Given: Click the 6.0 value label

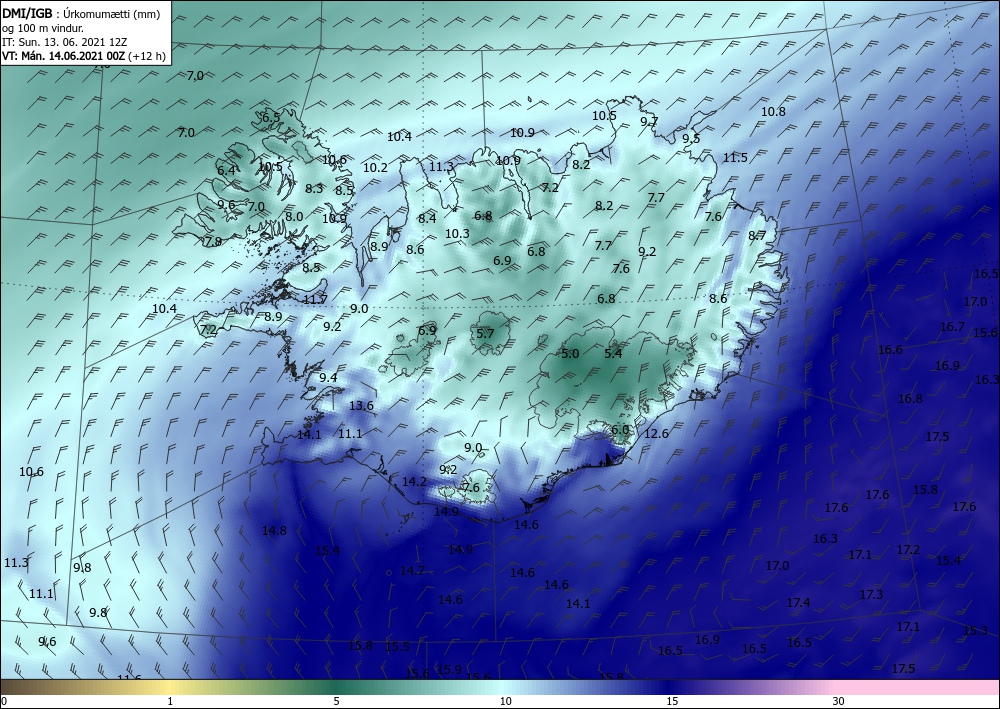Looking at the screenshot, I should (x=620, y=430).
